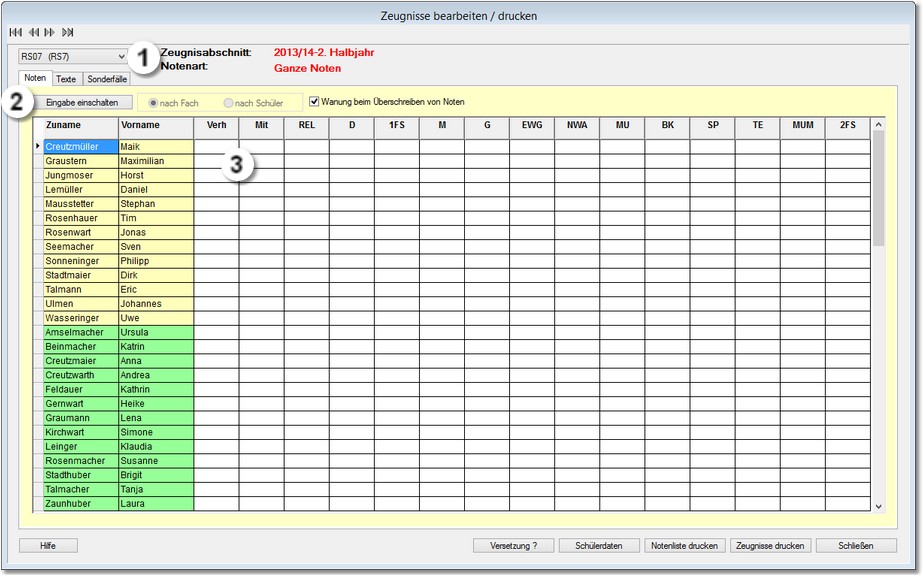The height and width of the screenshot is (577, 923).
Task: Open the Sonderfälle tab
Action: point(106,79)
